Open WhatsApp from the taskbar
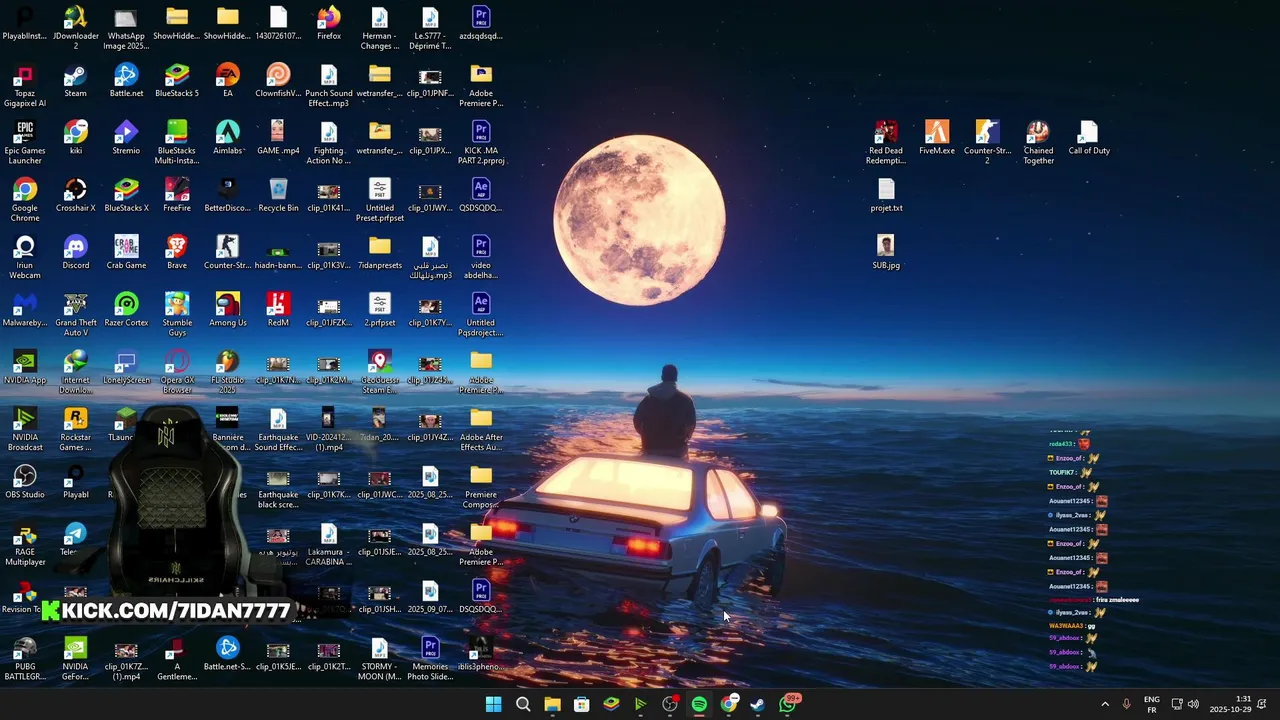 pos(787,704)
